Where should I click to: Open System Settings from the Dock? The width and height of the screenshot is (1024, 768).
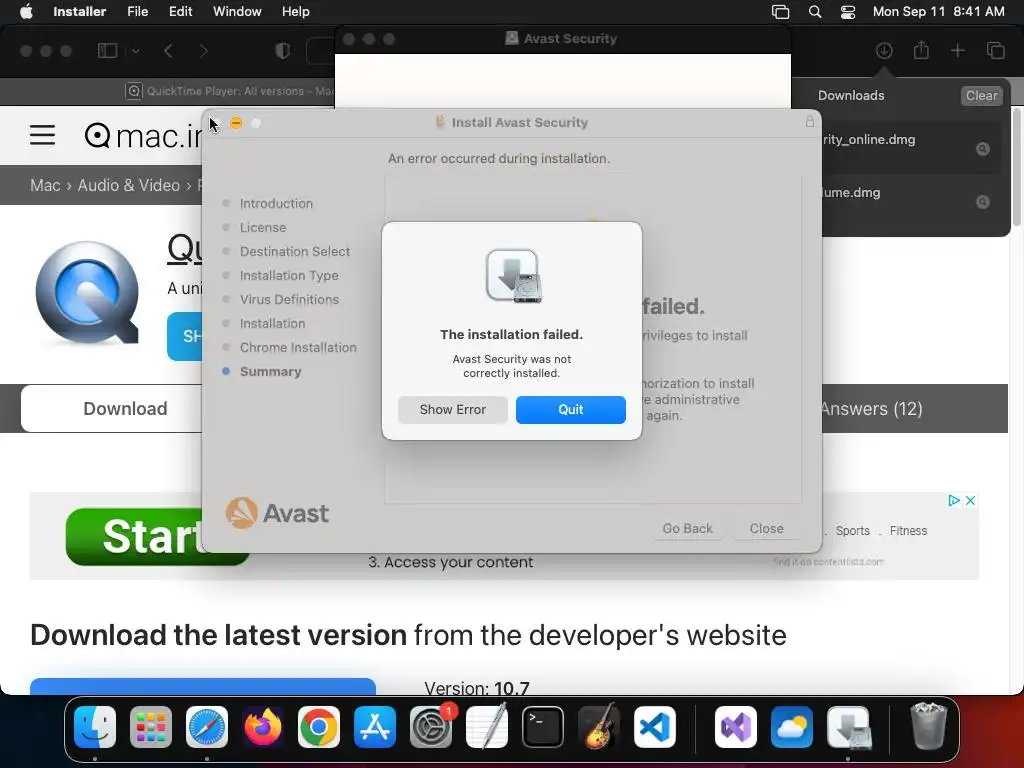[431, 727]
